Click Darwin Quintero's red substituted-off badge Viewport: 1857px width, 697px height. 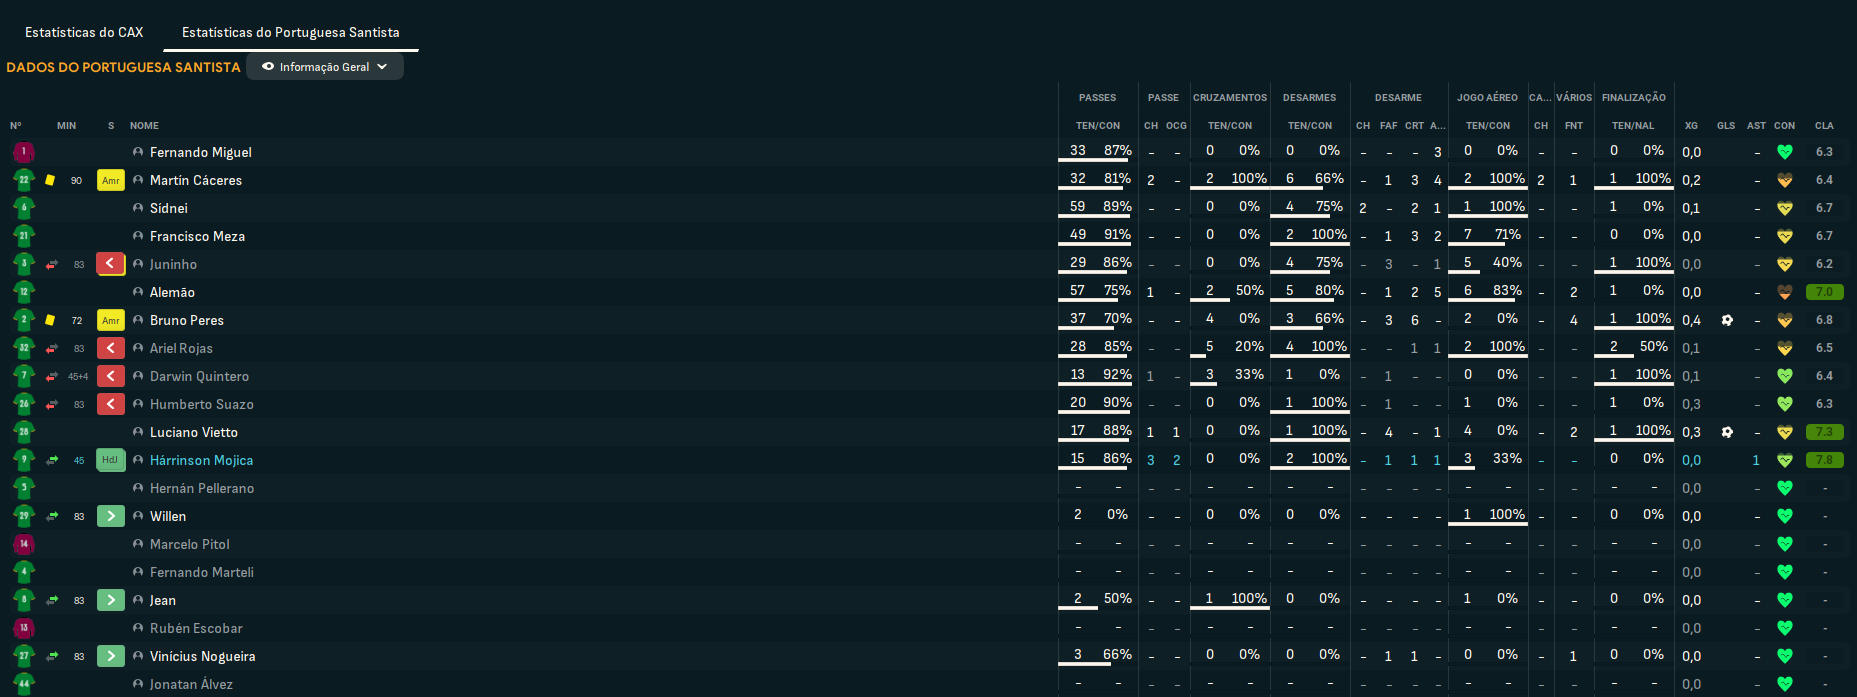111,376
